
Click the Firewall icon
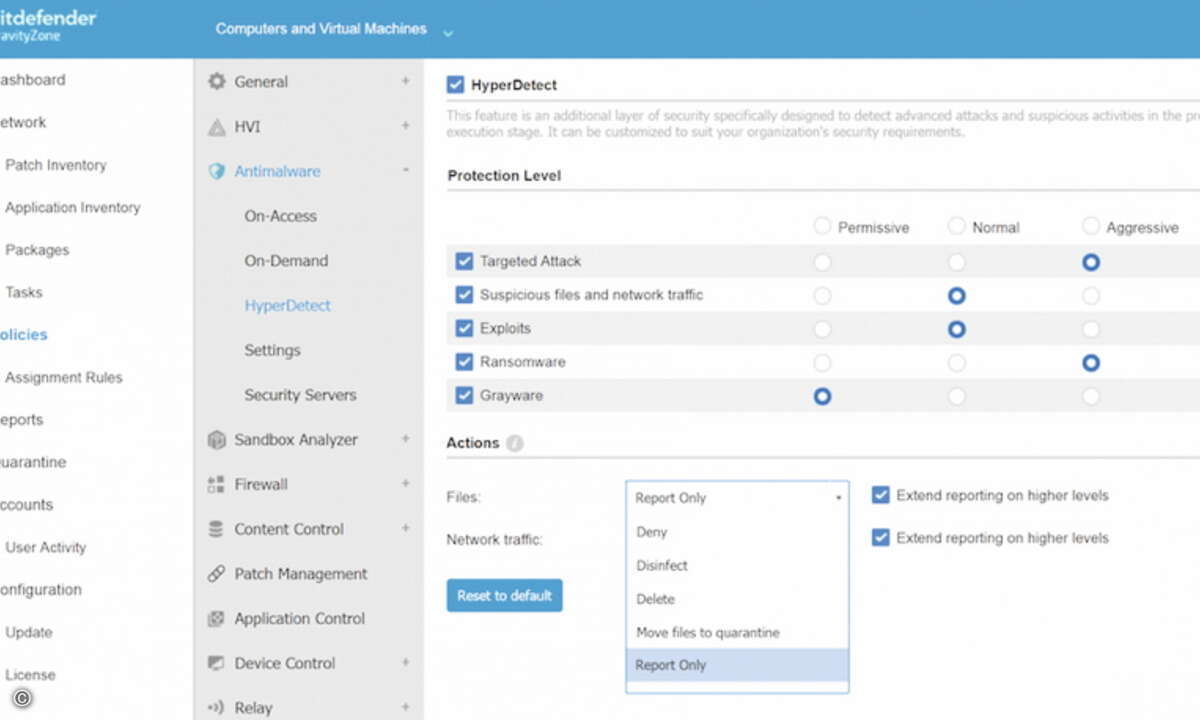[x=216, y=485]
